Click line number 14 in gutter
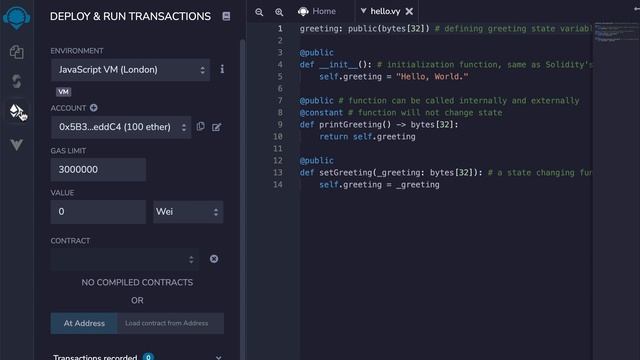 (278, 184)
